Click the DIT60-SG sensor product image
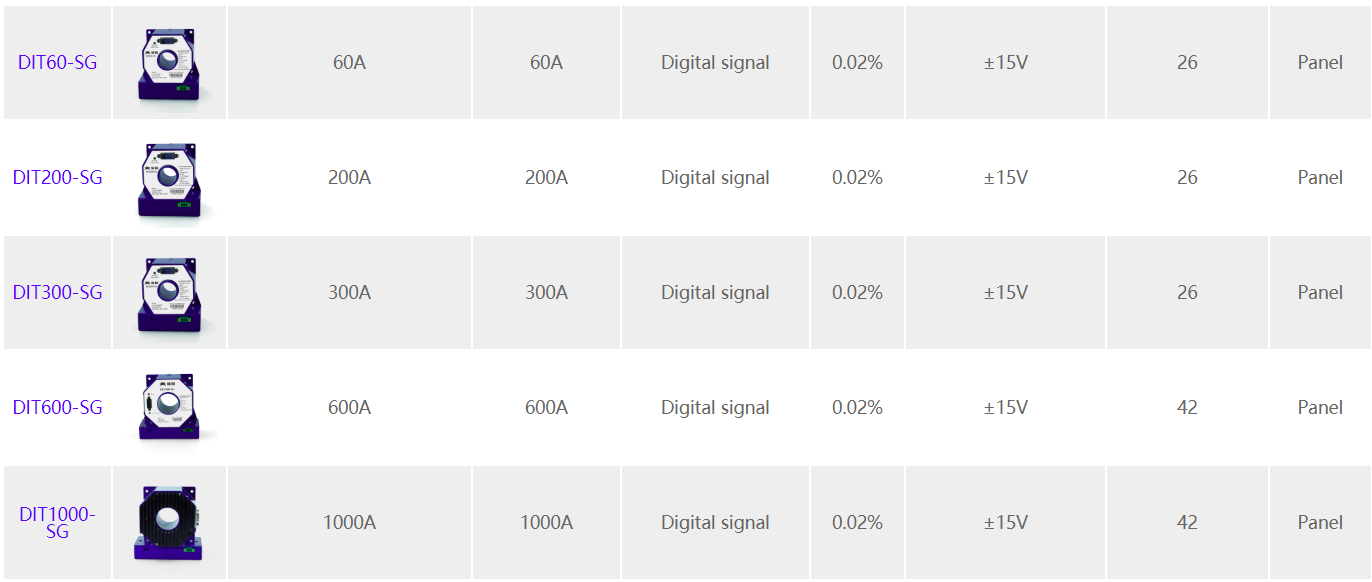Image resolution: width=1372 pixels, height=582 pixels. click(169, 62)
